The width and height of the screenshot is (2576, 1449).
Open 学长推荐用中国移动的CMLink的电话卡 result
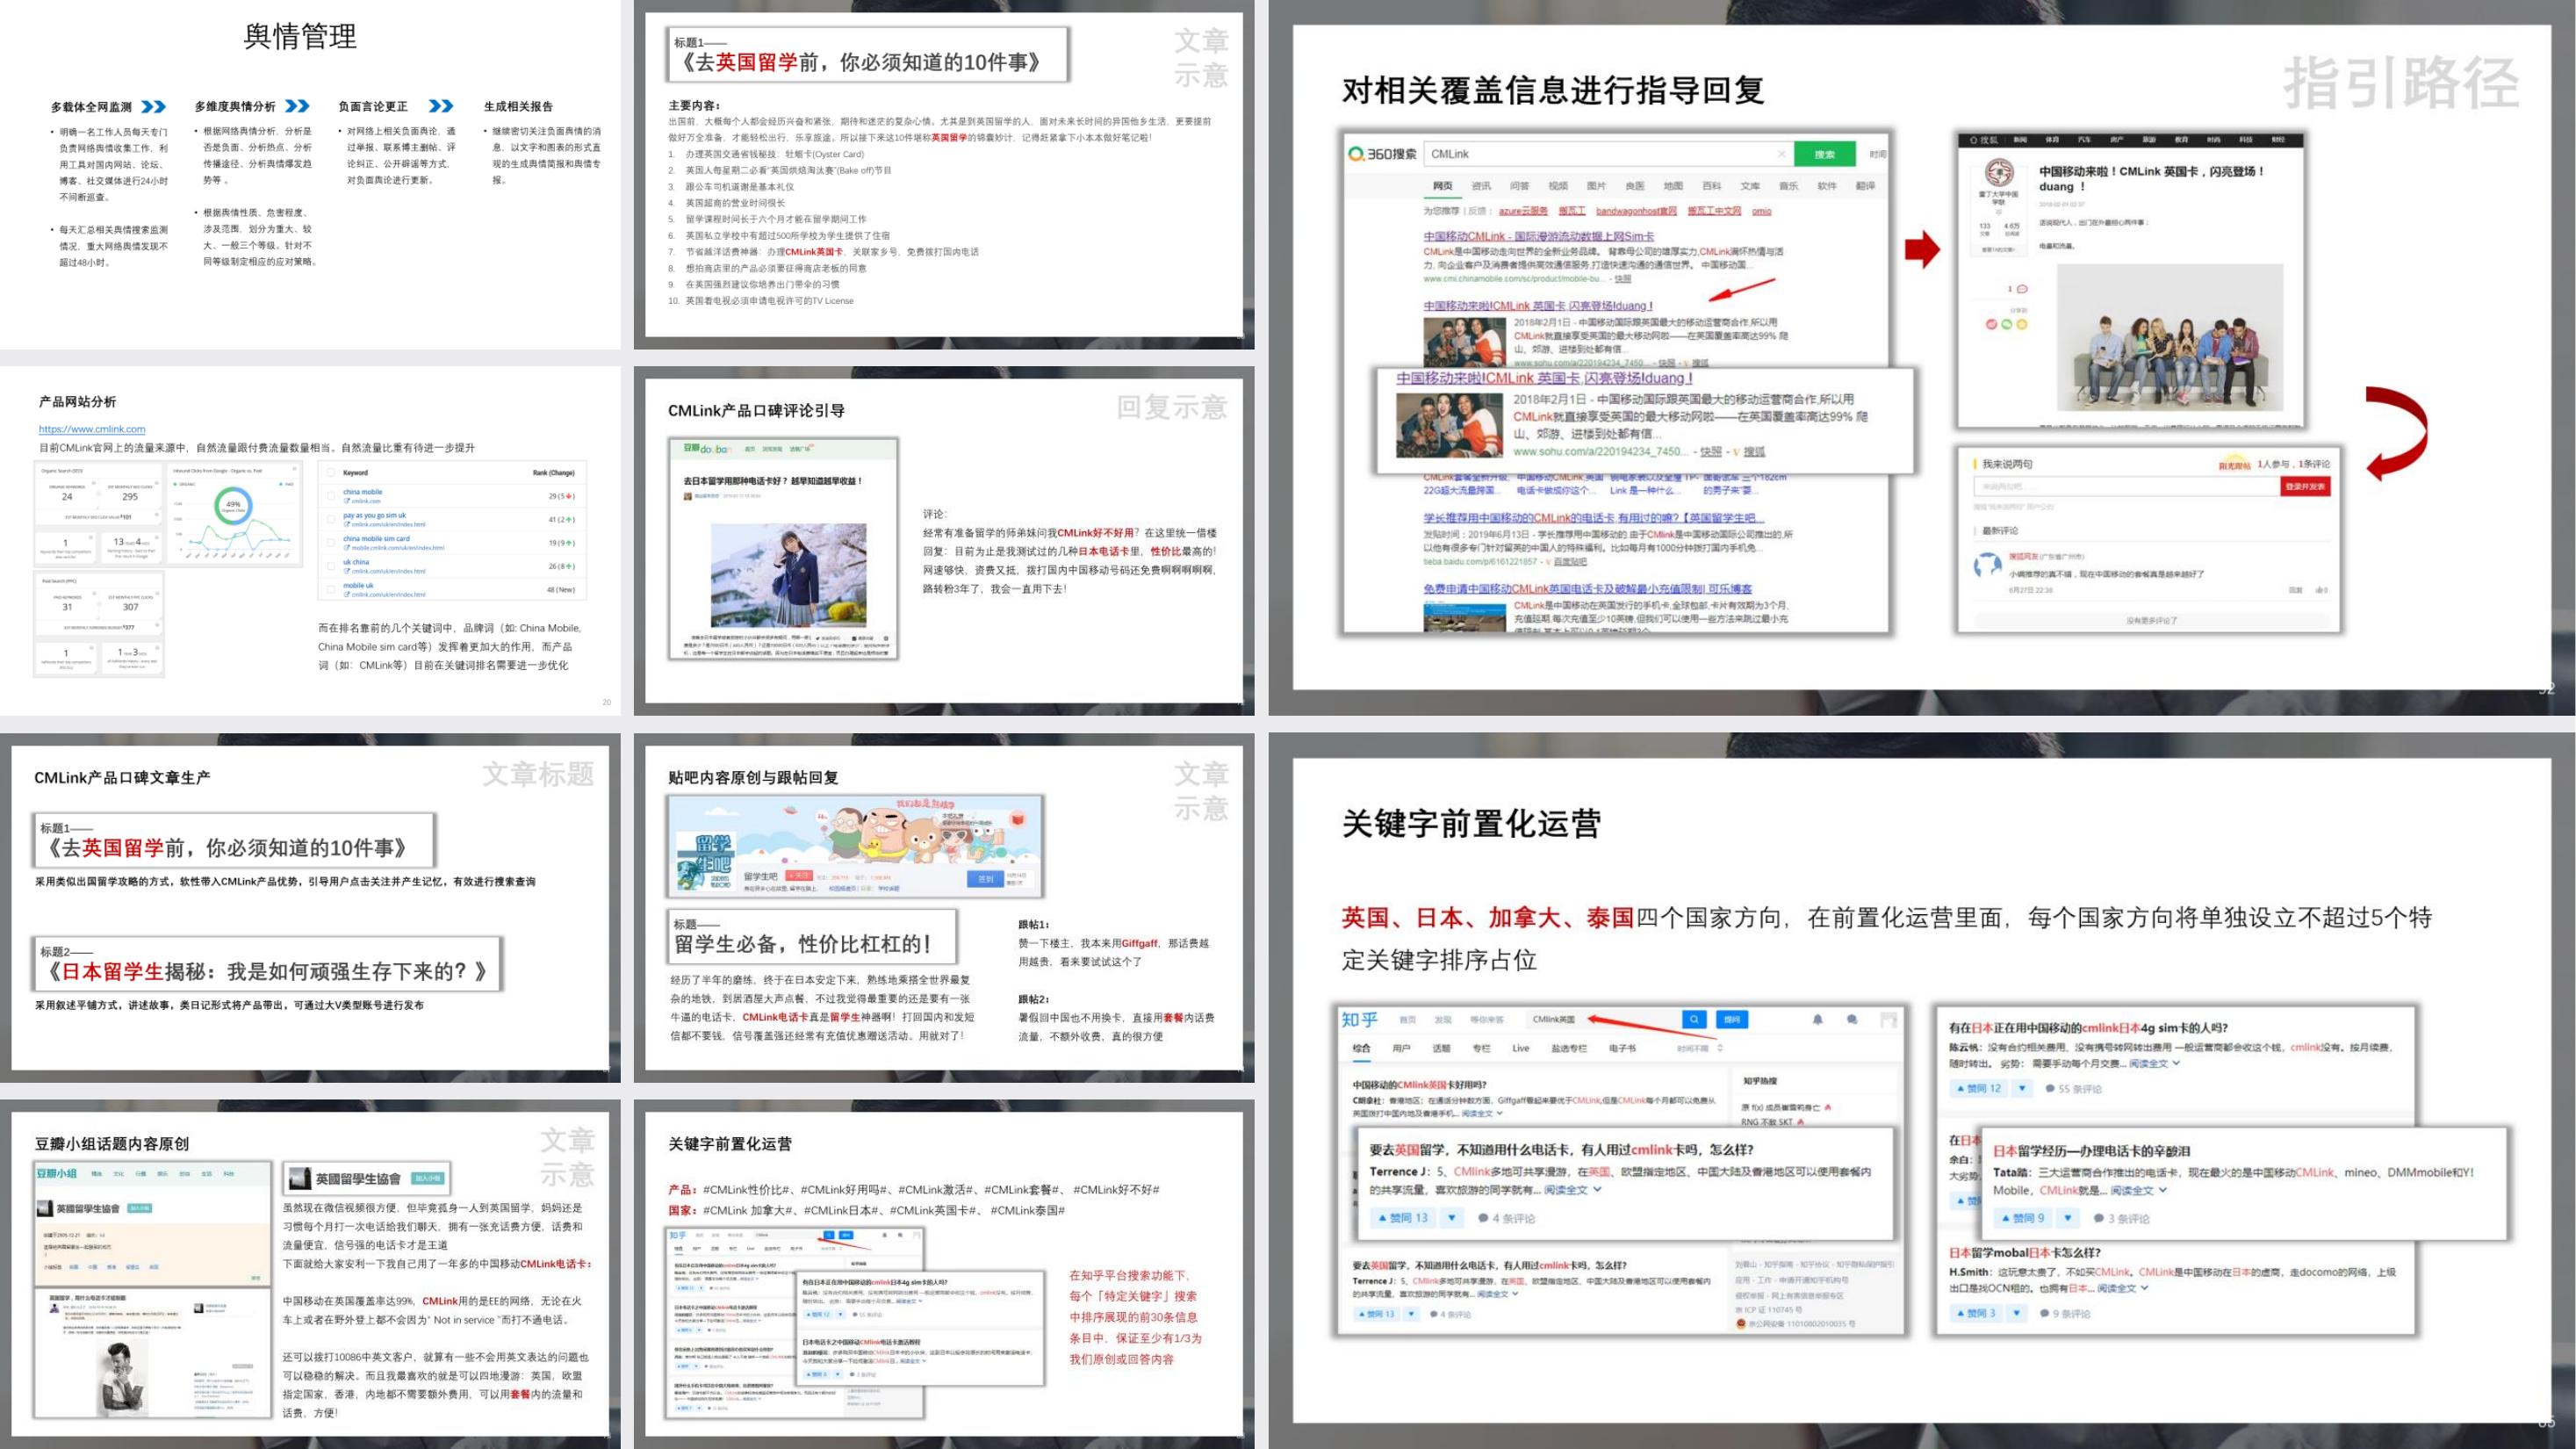(1594, 518)
